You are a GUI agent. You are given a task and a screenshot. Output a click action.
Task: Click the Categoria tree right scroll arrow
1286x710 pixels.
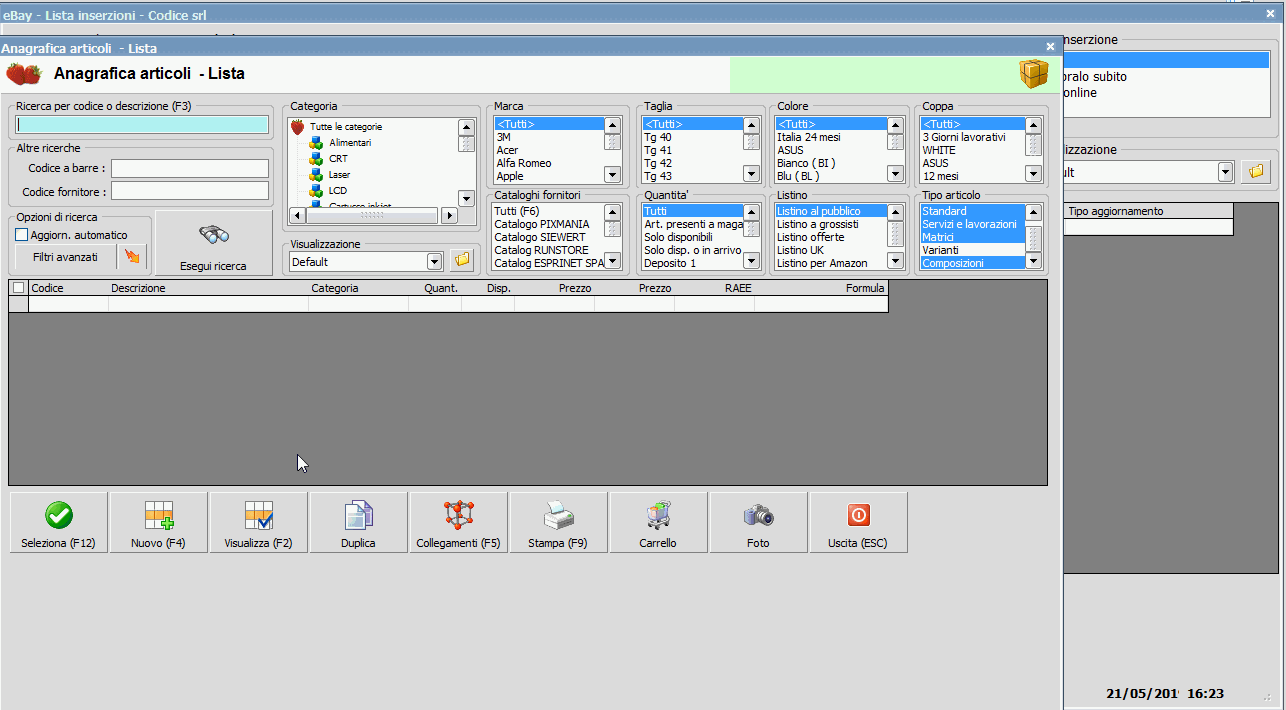point(449,215)
